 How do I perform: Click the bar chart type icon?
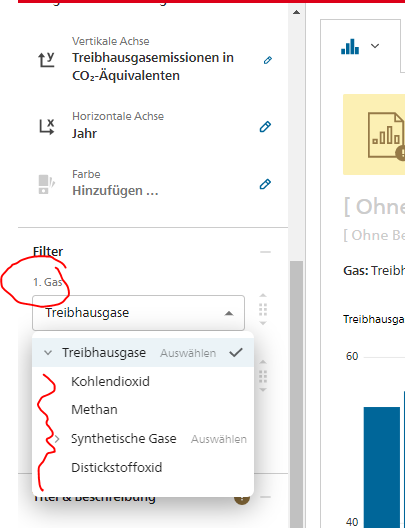click(350, 46)
